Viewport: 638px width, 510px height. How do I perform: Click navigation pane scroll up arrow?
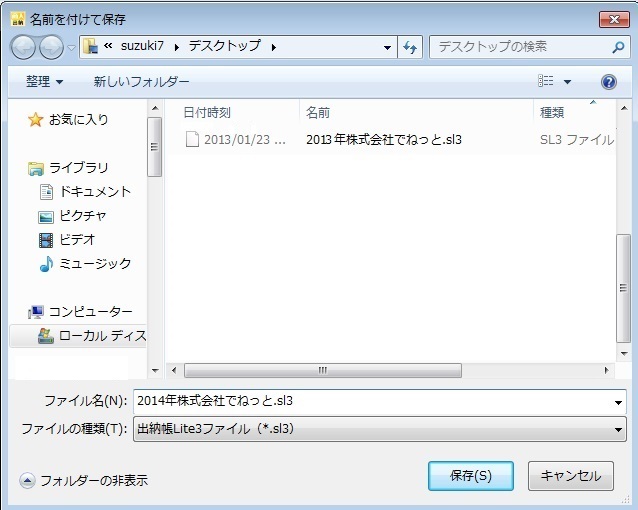pos(155,108)
